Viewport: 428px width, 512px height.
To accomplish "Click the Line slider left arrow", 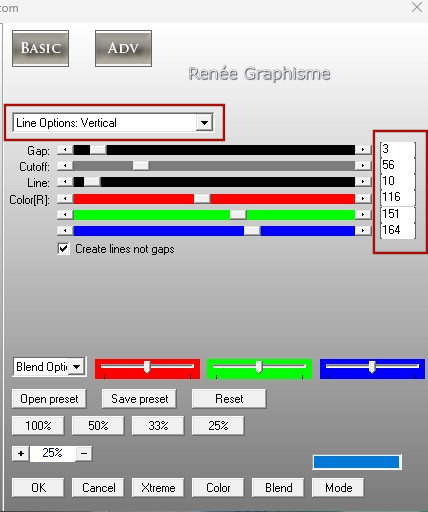I will [x=65, y=182].
